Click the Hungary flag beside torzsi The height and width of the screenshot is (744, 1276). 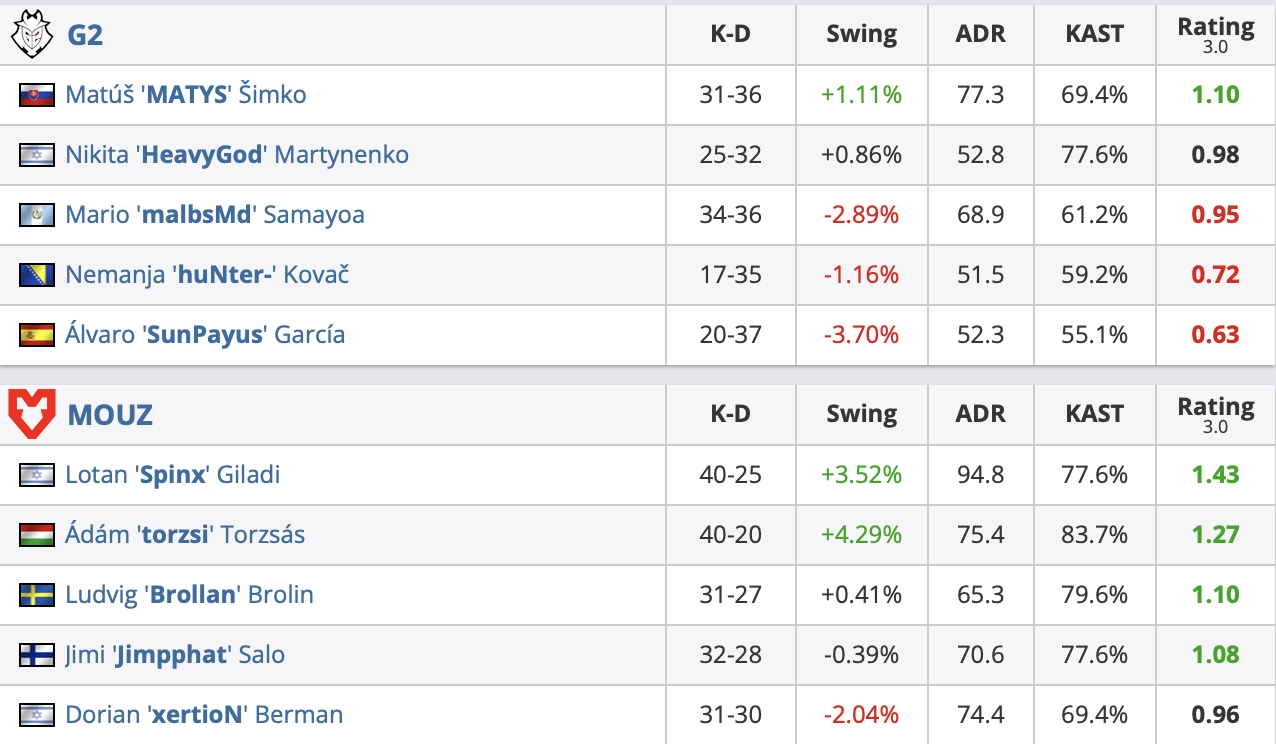point(37,535)
